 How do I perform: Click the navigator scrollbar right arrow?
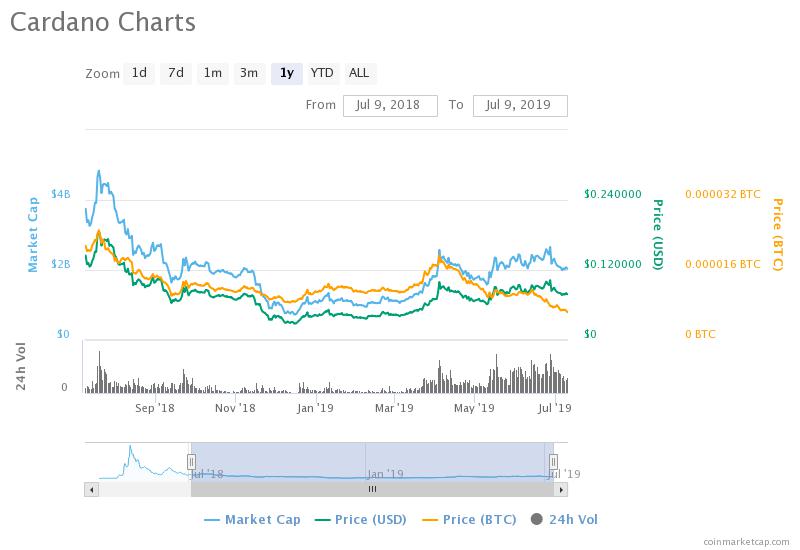562,489
